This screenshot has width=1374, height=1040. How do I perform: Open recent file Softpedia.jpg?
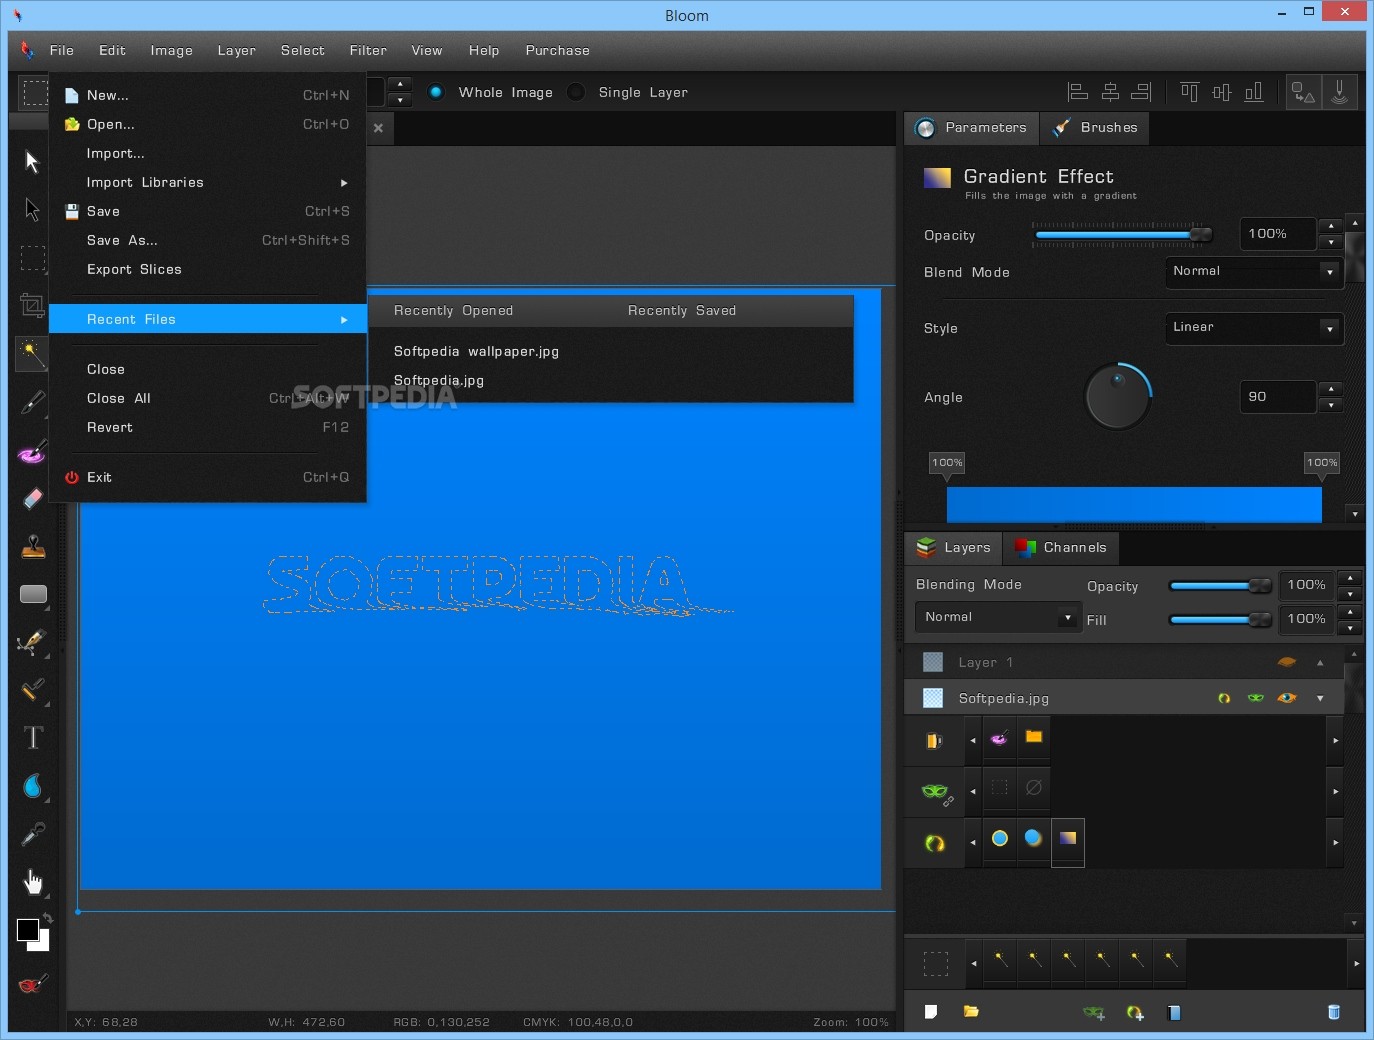(439, 380)
